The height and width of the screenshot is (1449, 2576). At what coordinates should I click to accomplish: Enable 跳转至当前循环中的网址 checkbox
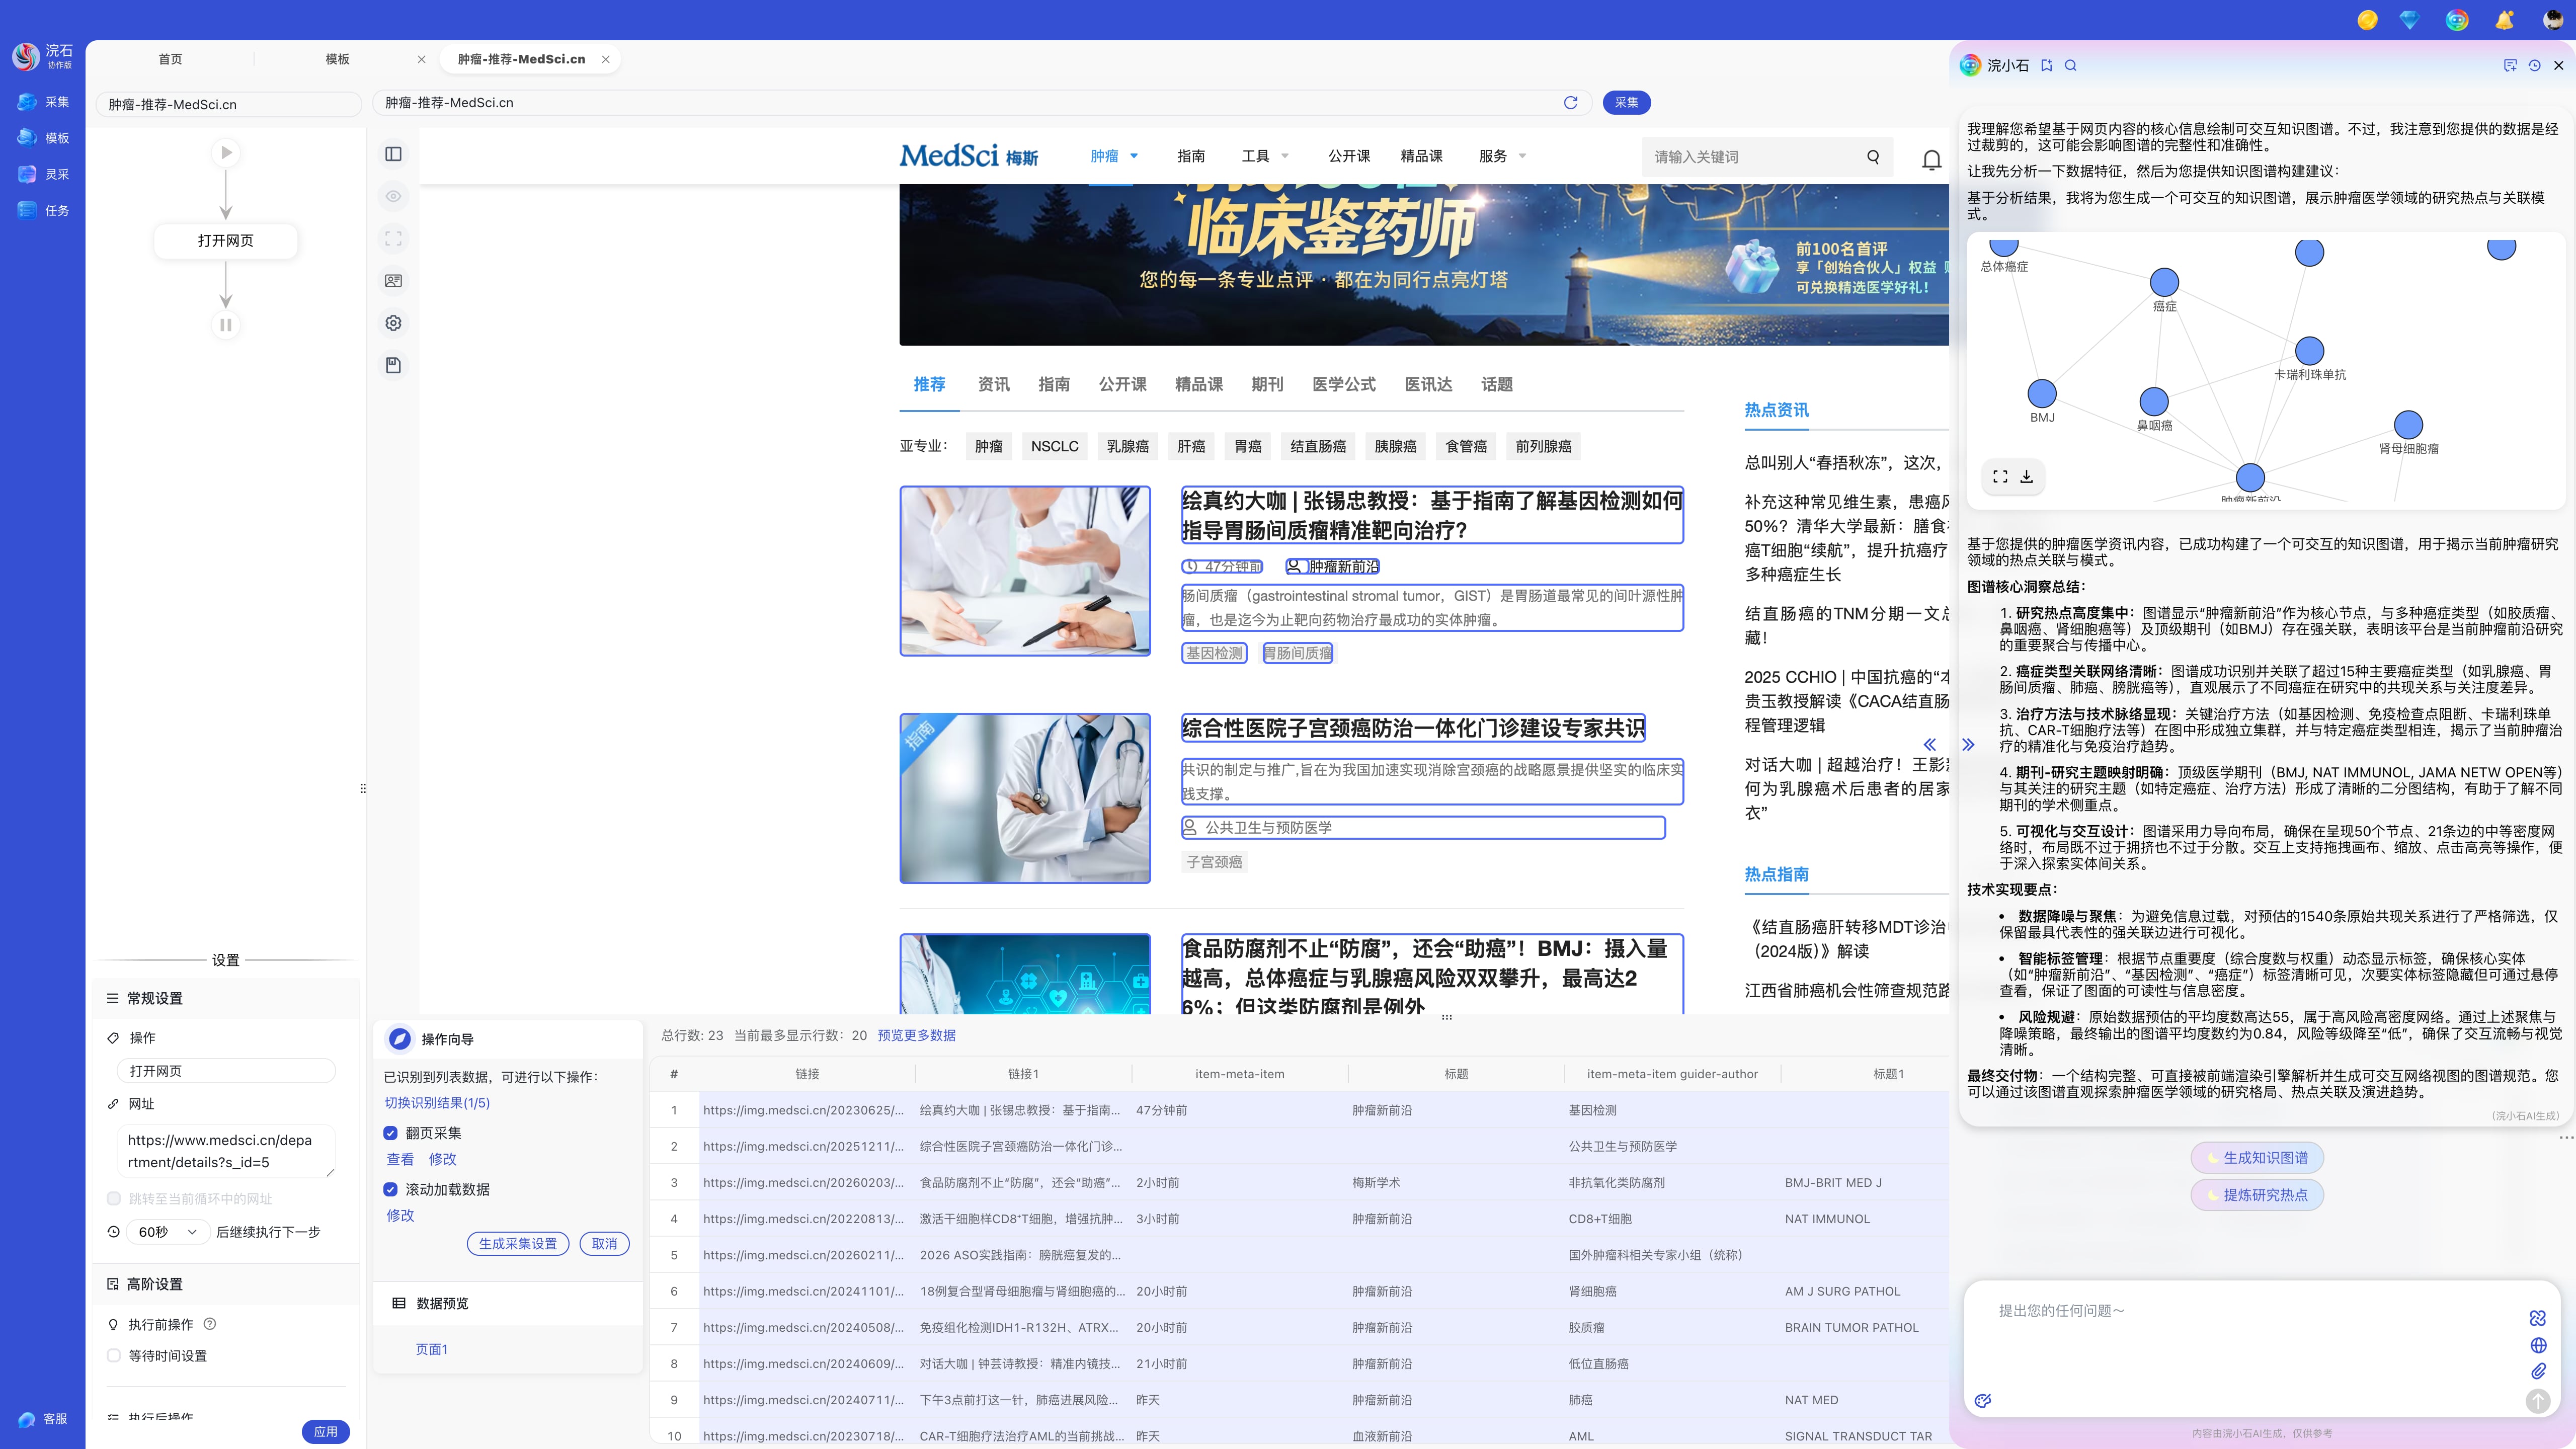[x=113, y=1198]
